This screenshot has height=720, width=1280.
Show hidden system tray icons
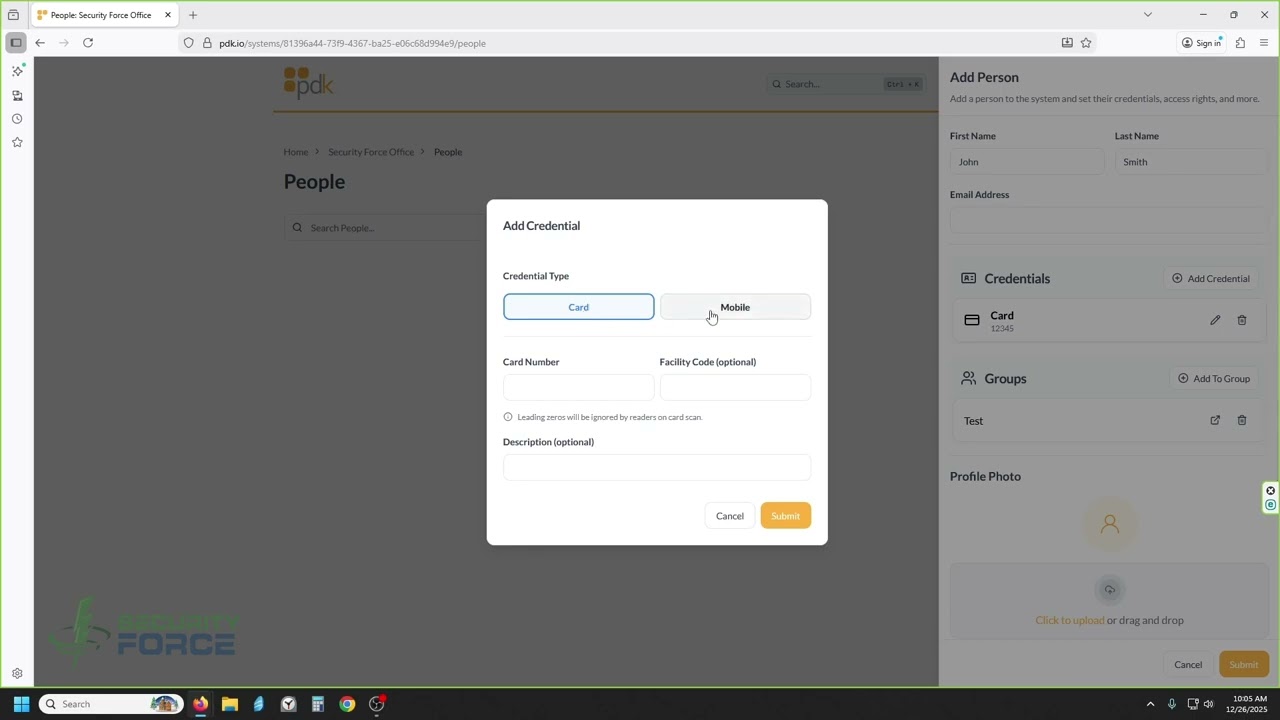click(1150, 704)
